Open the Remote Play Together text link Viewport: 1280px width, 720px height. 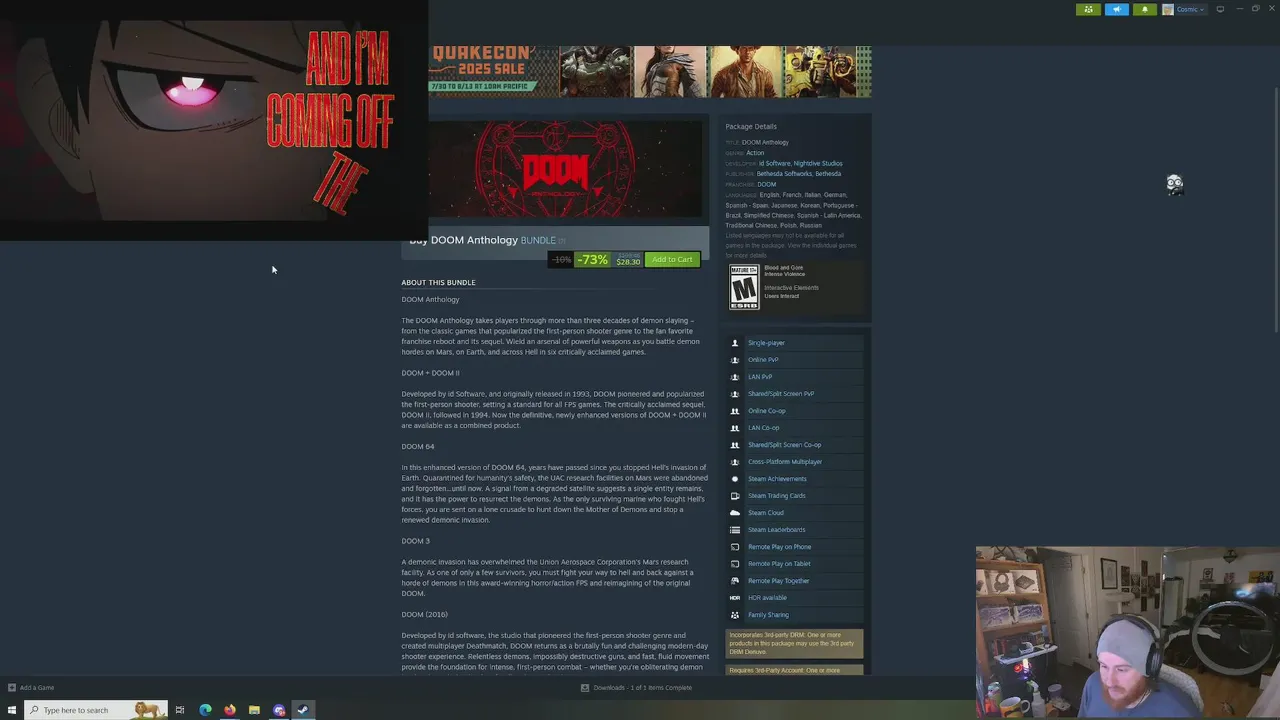coord(779,581)
